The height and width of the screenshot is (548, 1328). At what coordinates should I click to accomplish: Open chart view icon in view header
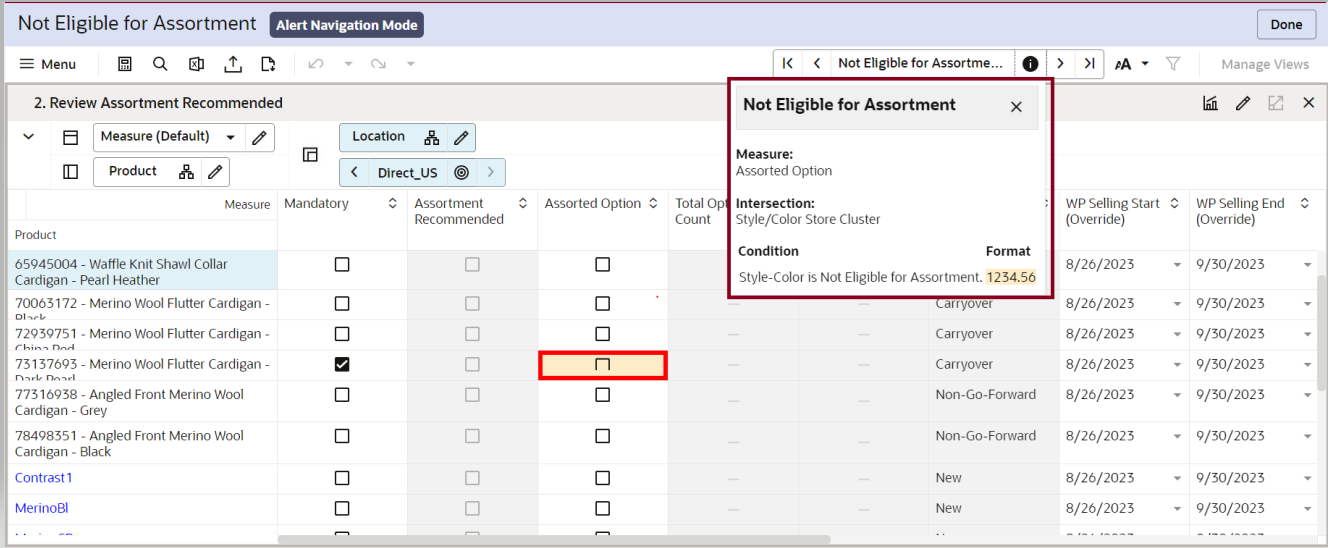click(x=1210, y=103)
